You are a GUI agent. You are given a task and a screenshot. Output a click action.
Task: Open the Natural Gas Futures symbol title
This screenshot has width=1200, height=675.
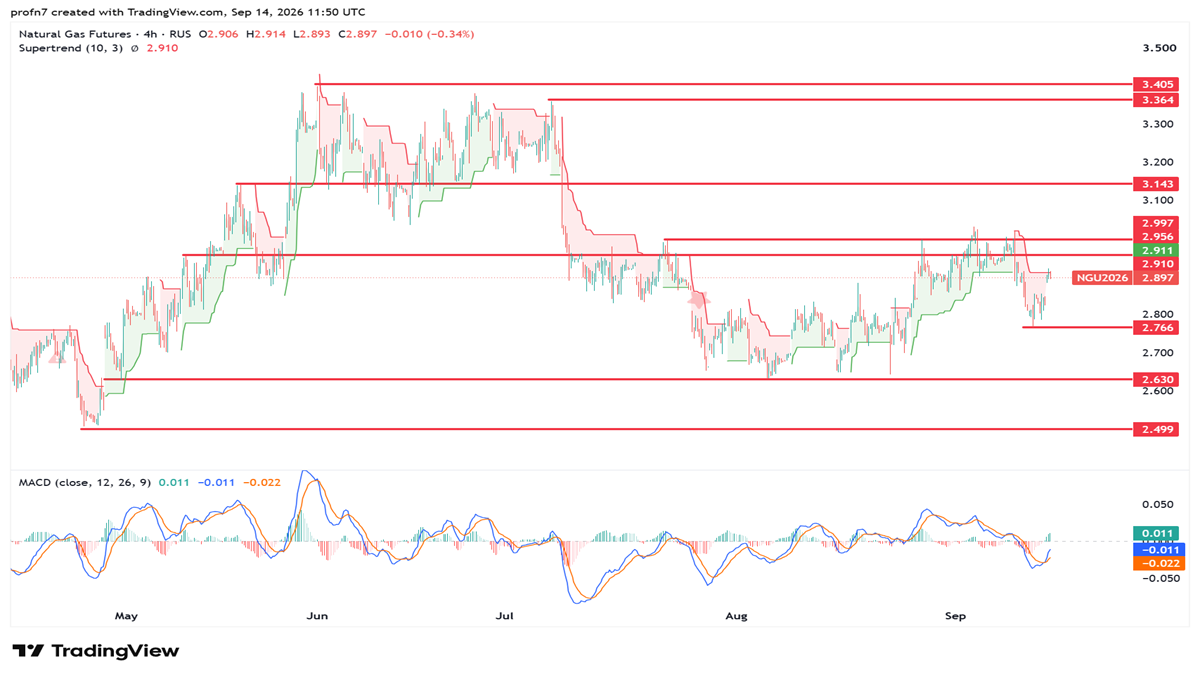[x=73, y=34]
